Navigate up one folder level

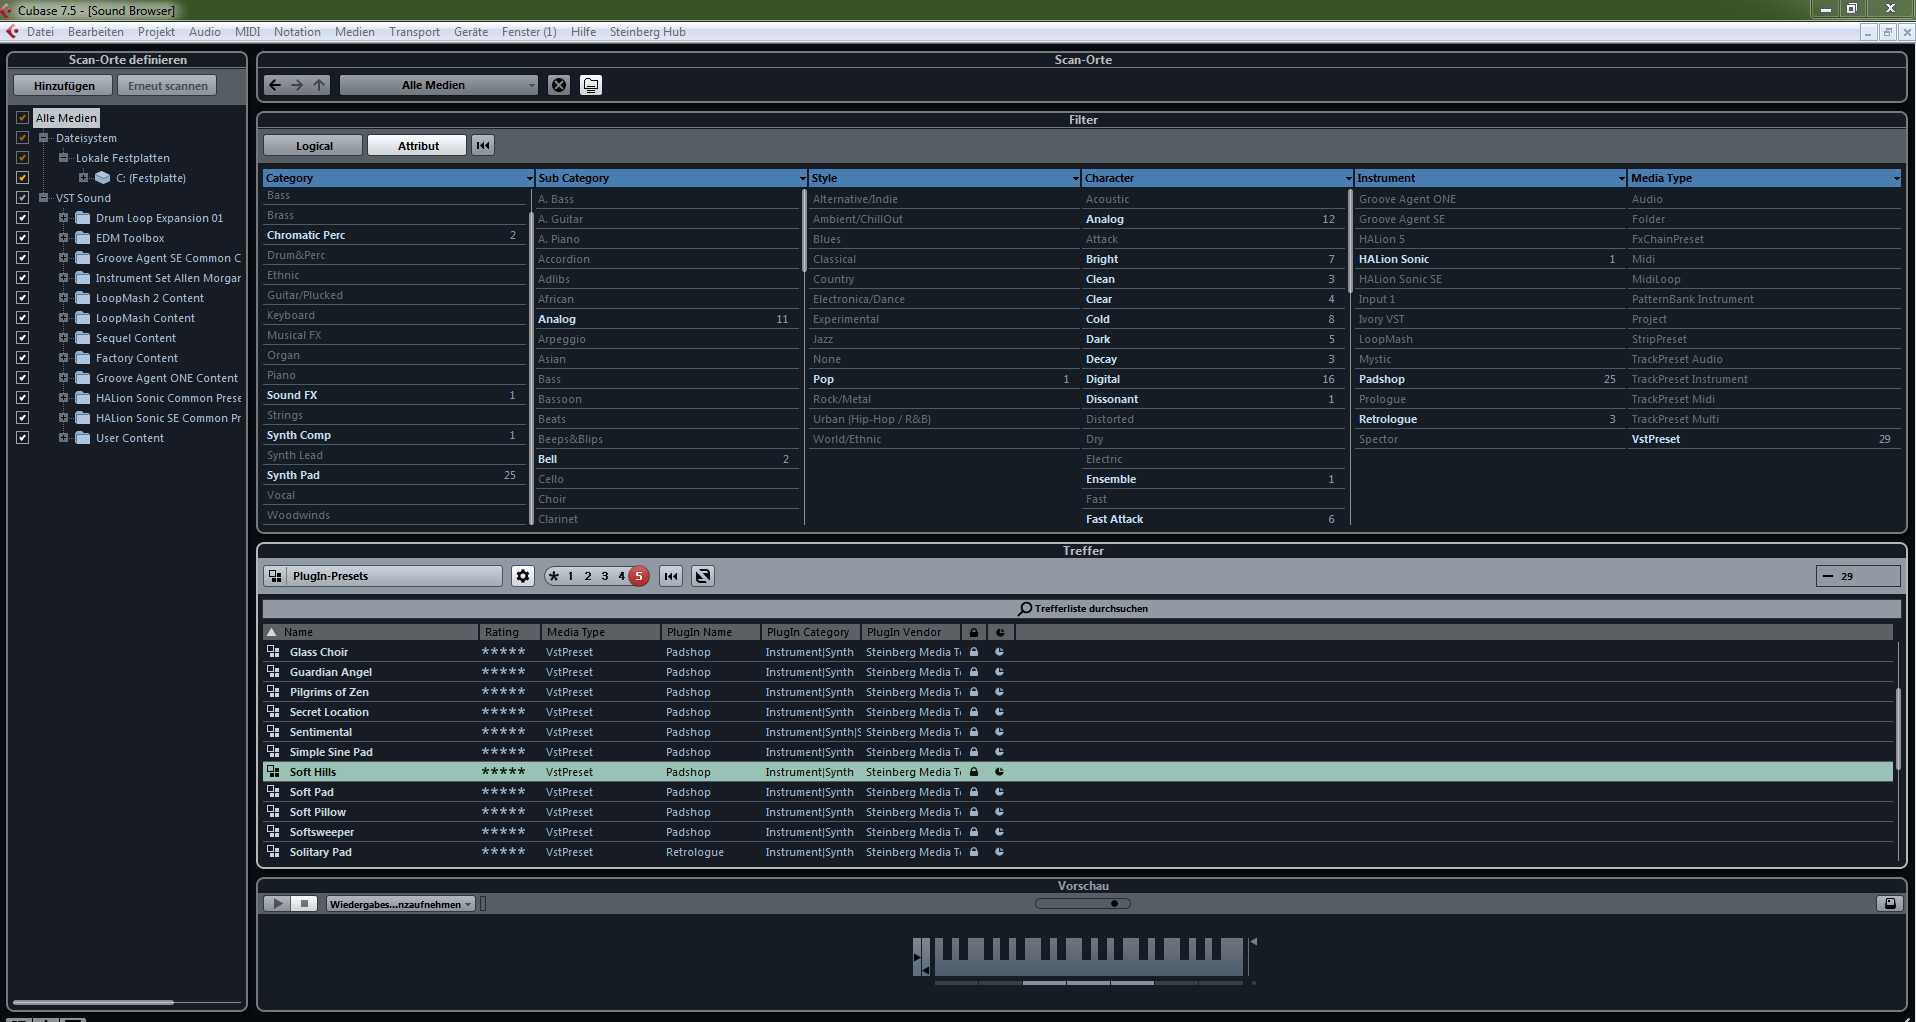coord(319,85)
